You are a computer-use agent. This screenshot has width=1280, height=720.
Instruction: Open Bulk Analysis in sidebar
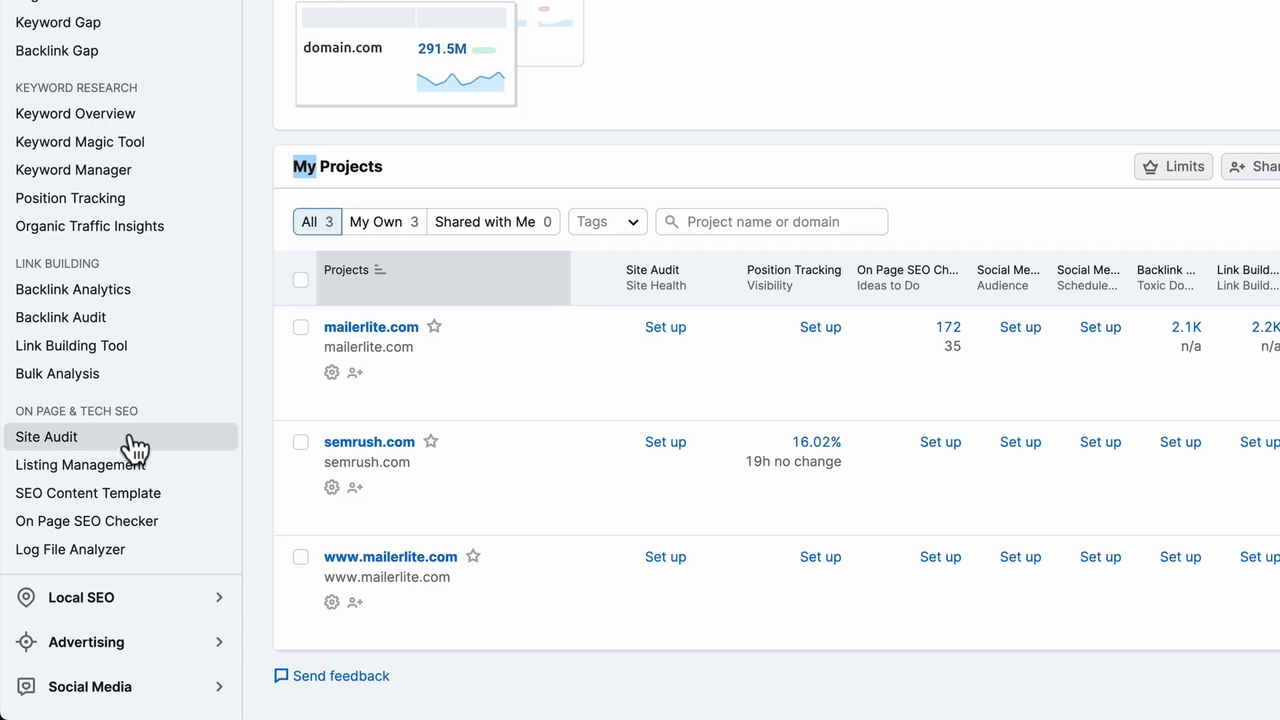pyautogui.click(x=57, y=373)
